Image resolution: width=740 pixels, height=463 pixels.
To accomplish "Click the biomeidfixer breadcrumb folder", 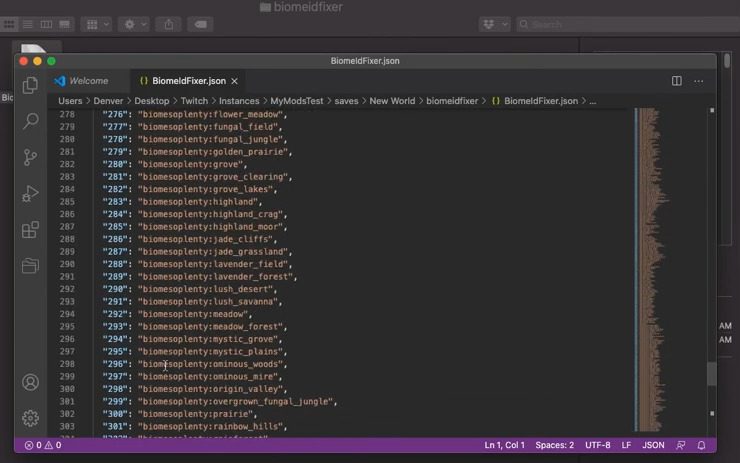I will click(x=452, y=101).
